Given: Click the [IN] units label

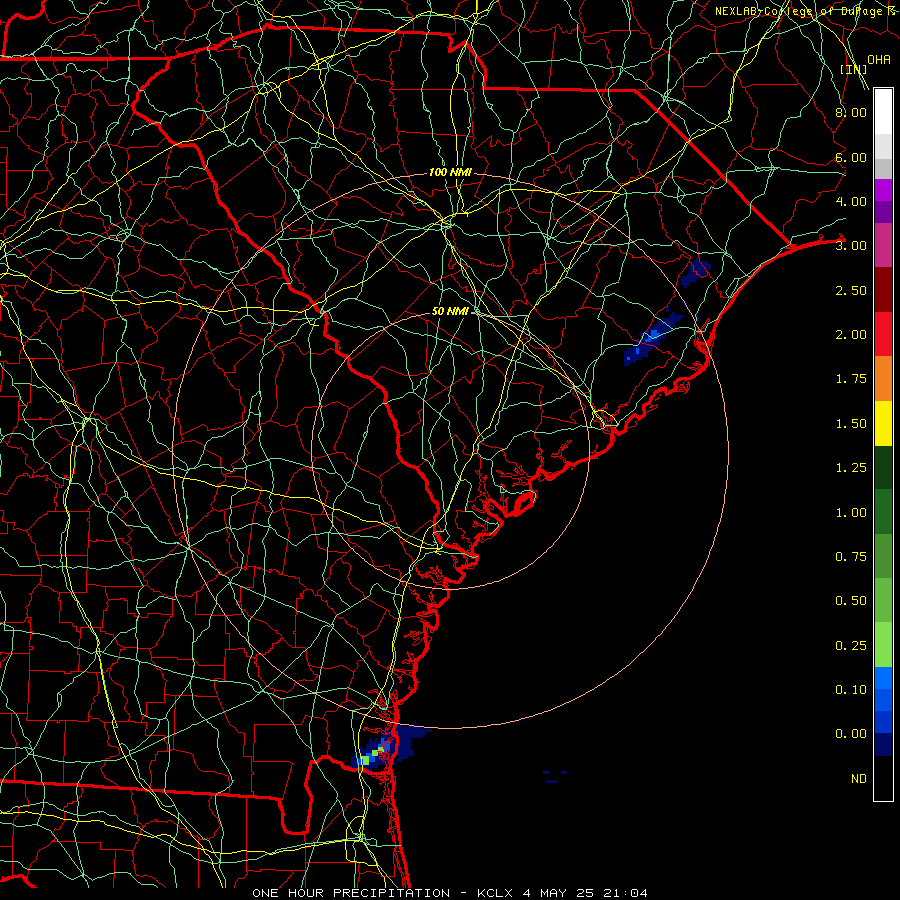Looking at the screenshot, I should [853, 69].
